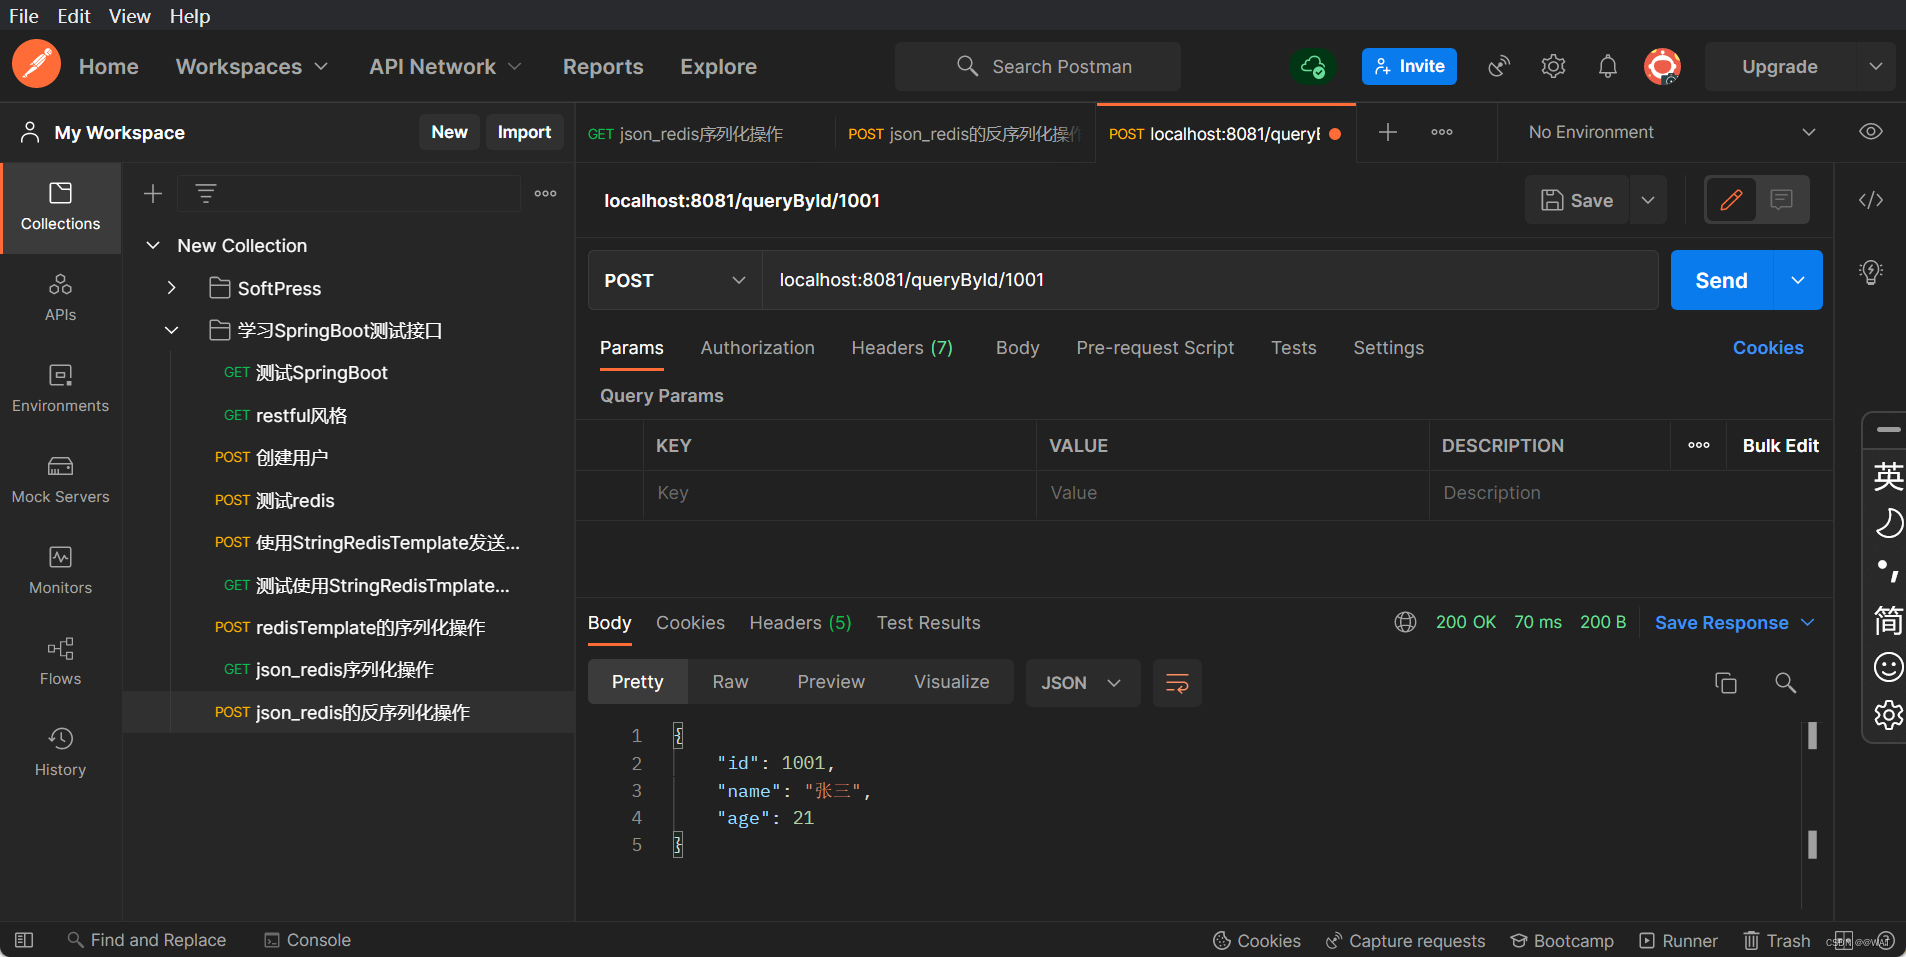Screen dimensions: 1906x957
Task: Click the Import button
Action: [524, 132]
